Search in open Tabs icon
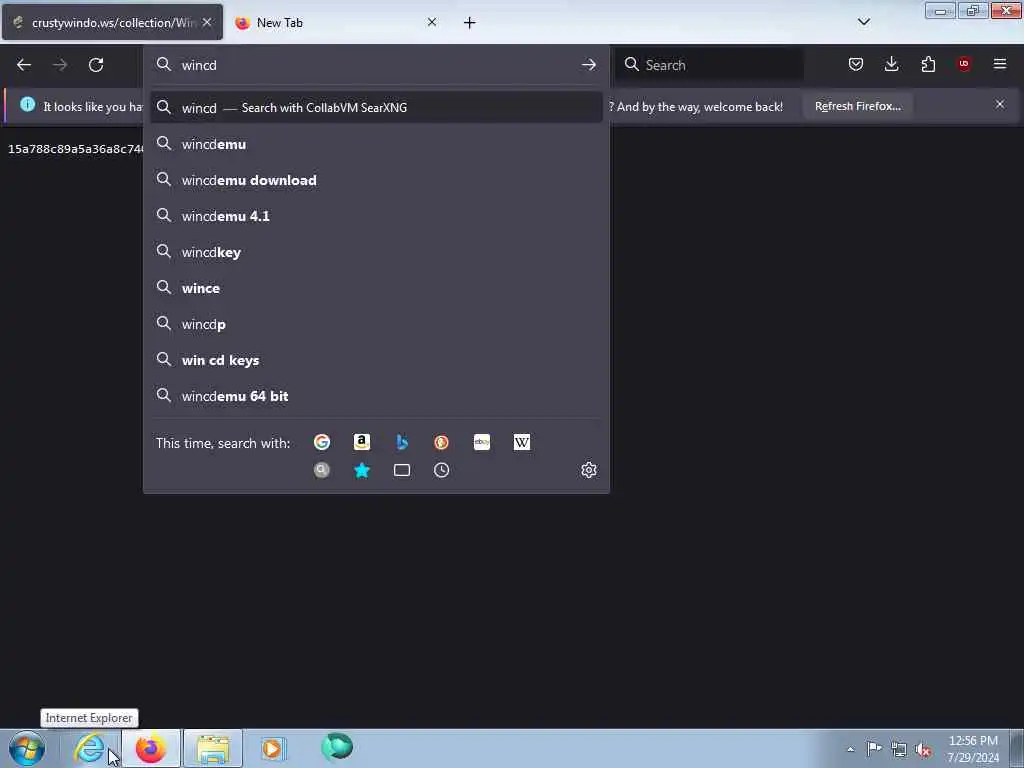Viewport: 1024px width, 768px height. [x=402, y=470]
